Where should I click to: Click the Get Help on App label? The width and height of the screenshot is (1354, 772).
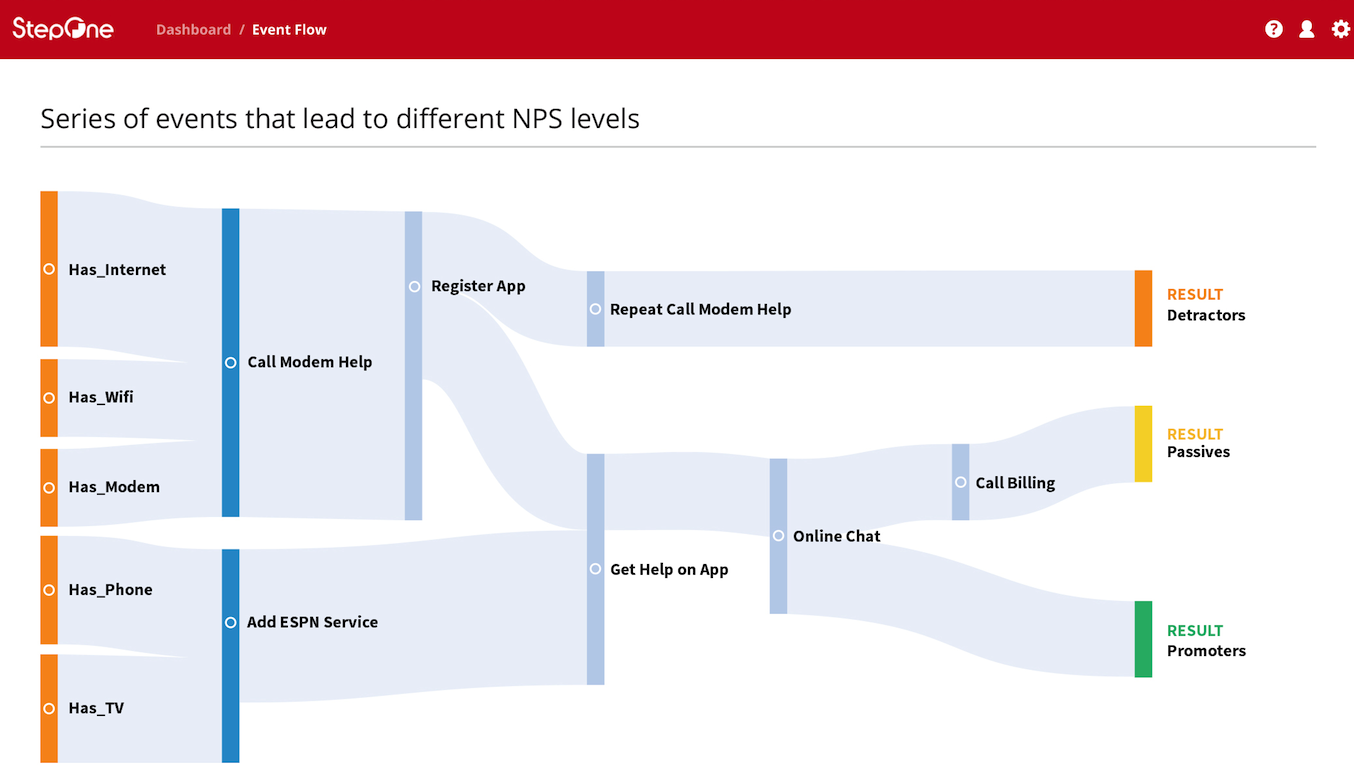pyautogui.click(x=669, y=569)
